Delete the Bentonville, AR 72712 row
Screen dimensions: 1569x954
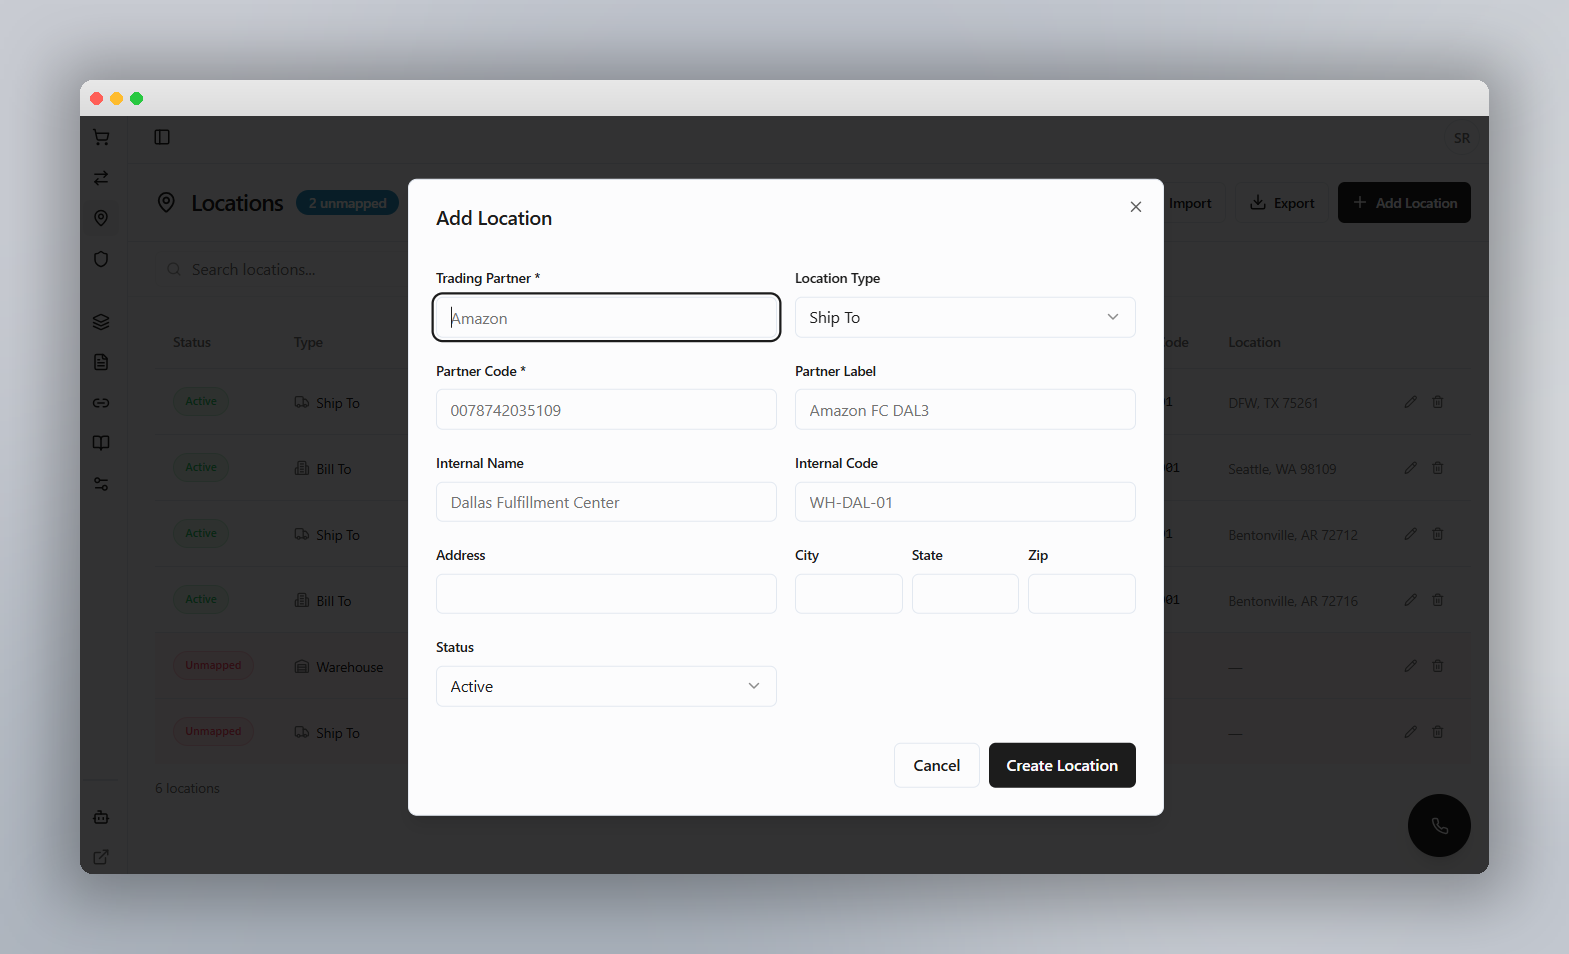1438,534
